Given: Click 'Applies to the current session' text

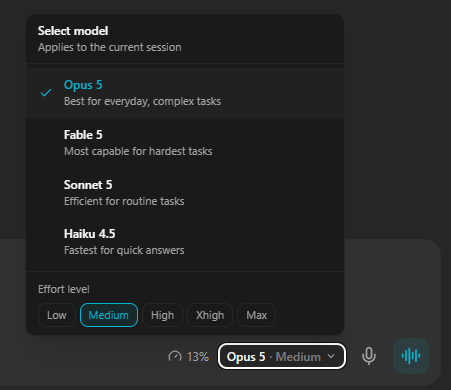Looking at the screenshot, I should click(x=110, y=47).
